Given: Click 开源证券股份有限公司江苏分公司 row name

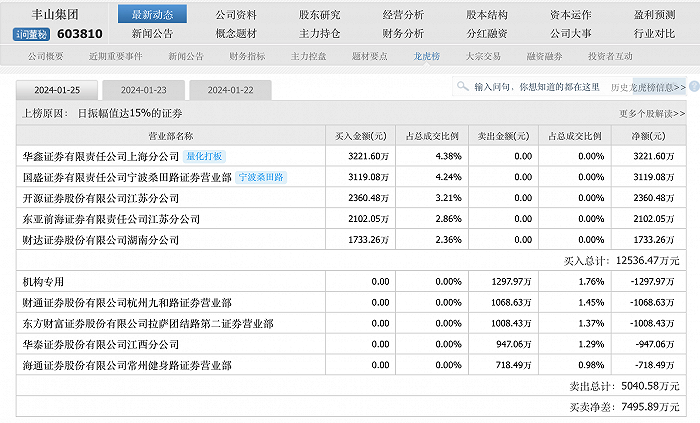Looking at the screenshot, I should 101,198.
